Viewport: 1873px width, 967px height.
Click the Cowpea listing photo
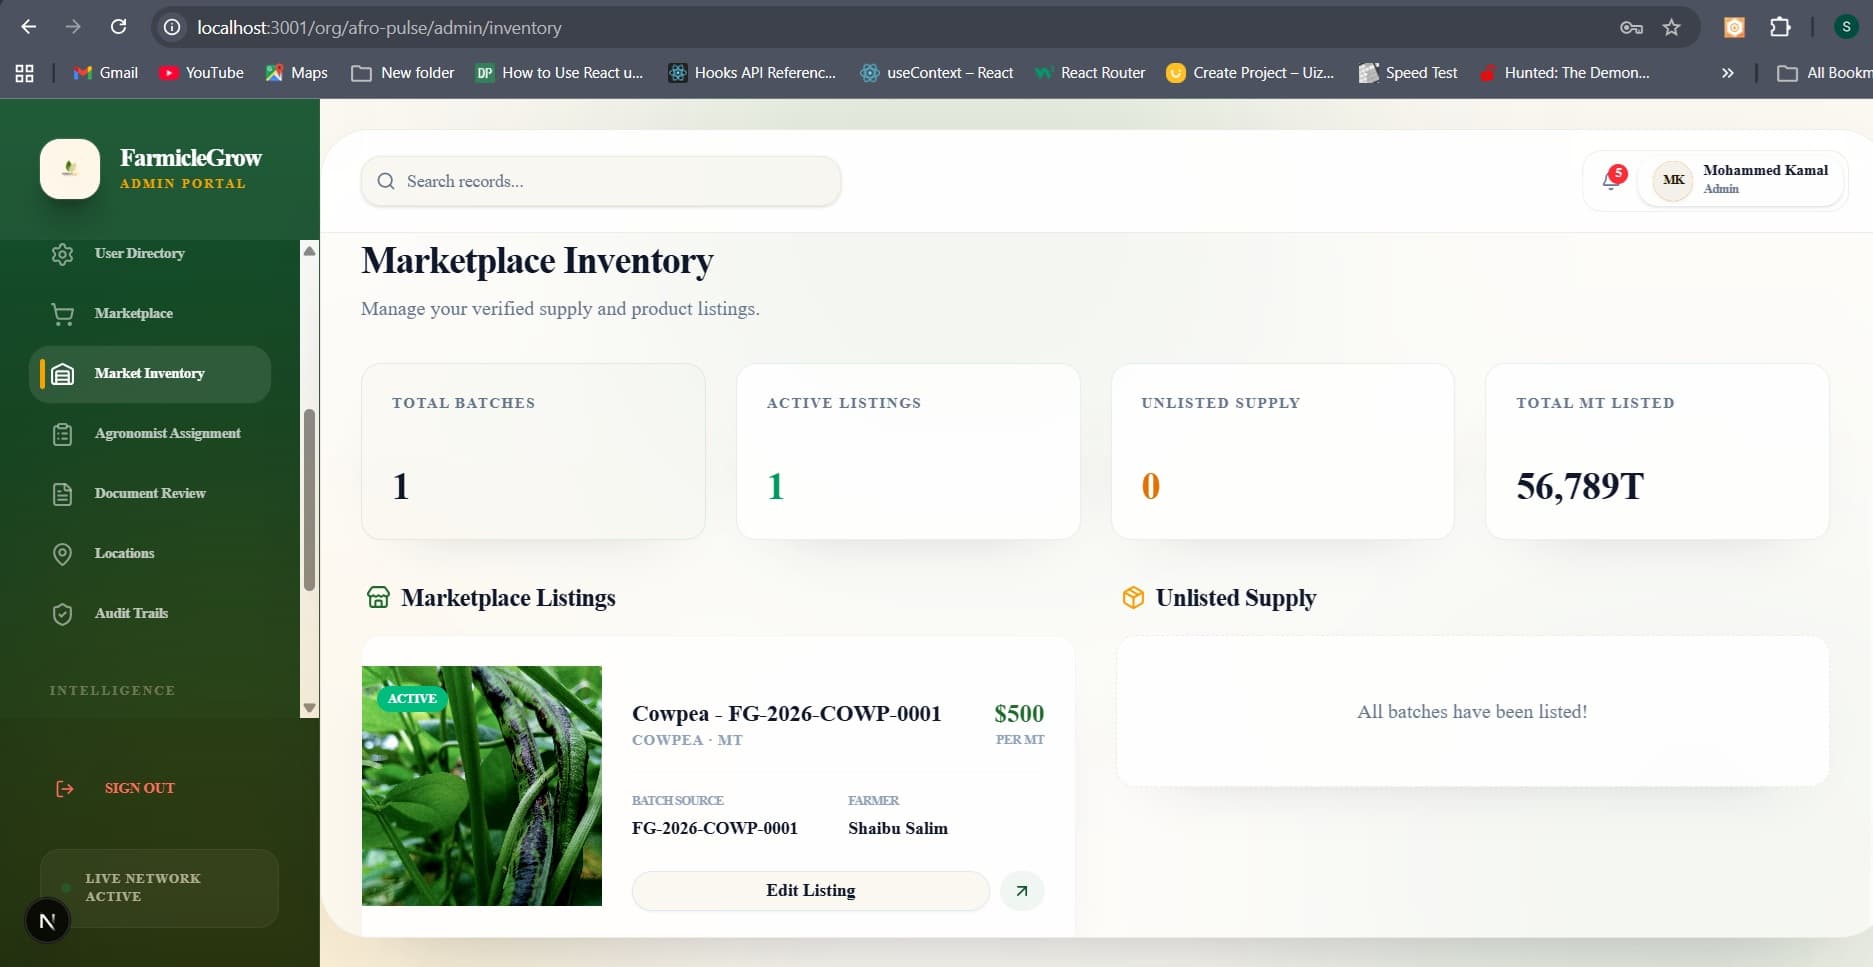[x=482, y=786]
